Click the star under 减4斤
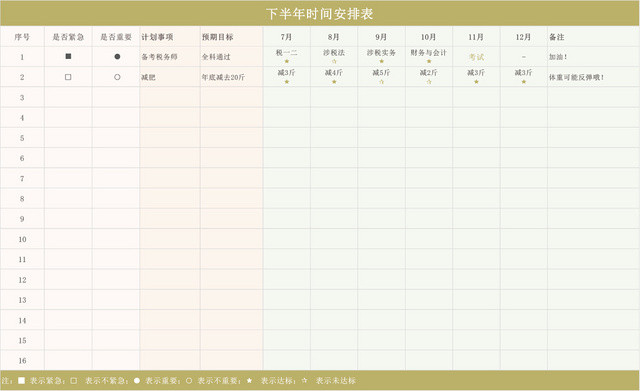640x391 pixels. click(334, 82)
